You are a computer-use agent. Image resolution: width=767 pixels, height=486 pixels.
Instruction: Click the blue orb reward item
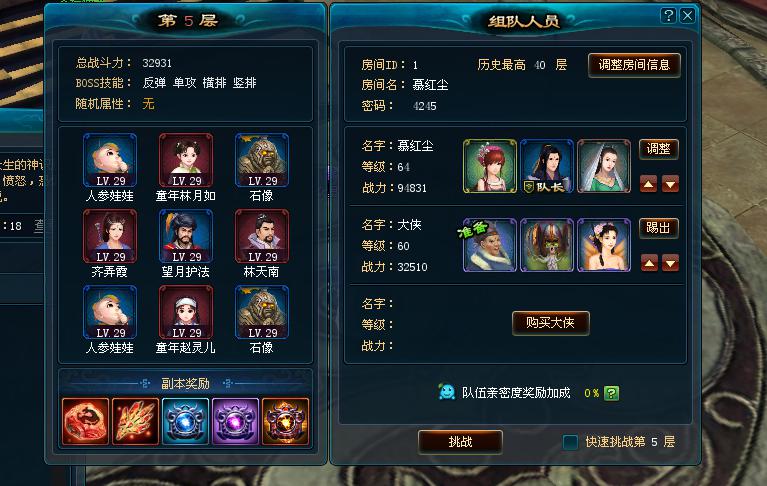tap(185, 421)
